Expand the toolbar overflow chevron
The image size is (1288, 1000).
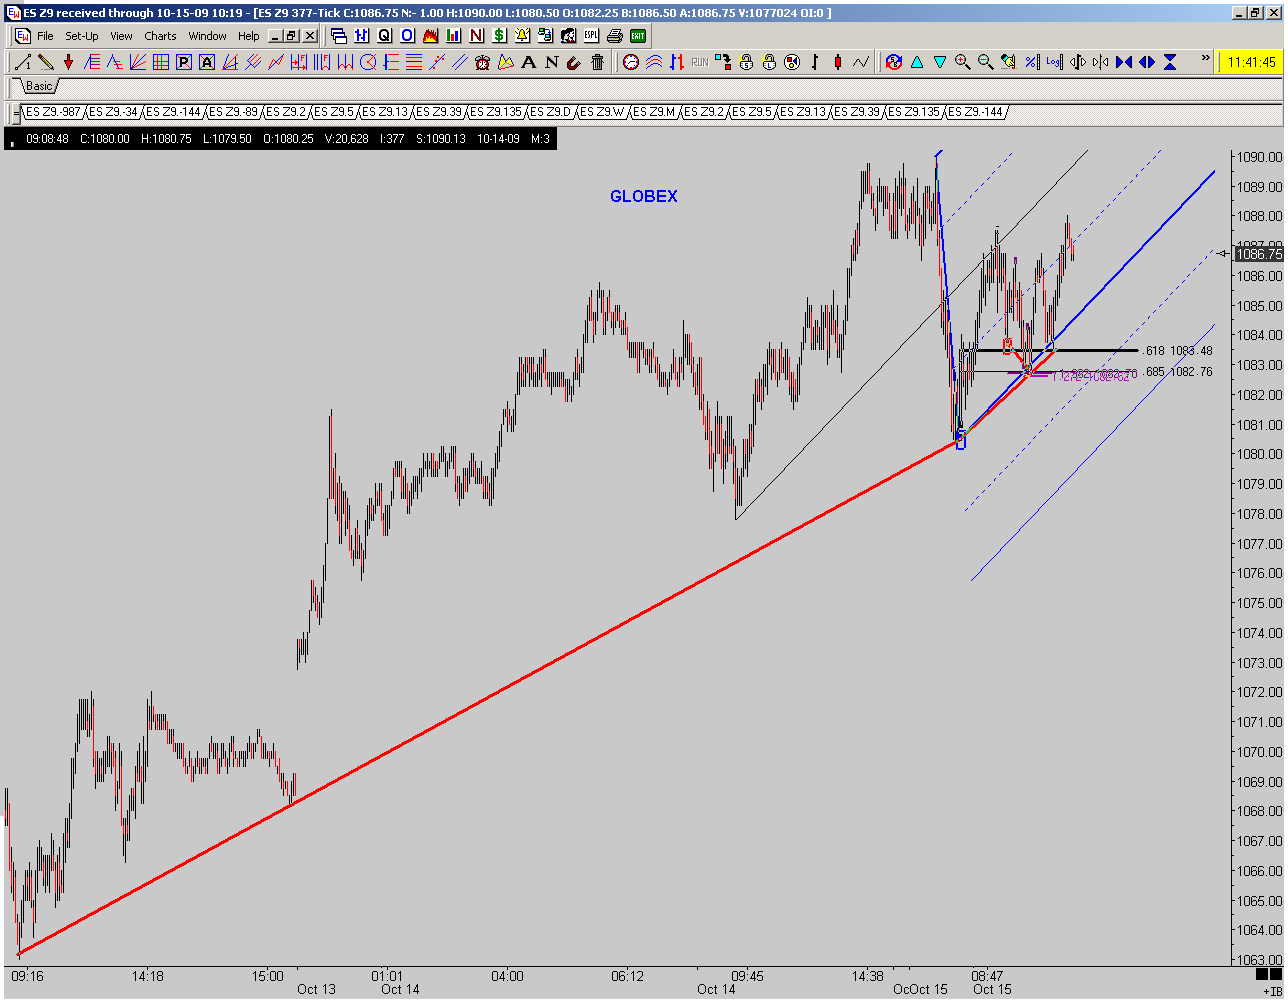tap(1205, 59)
